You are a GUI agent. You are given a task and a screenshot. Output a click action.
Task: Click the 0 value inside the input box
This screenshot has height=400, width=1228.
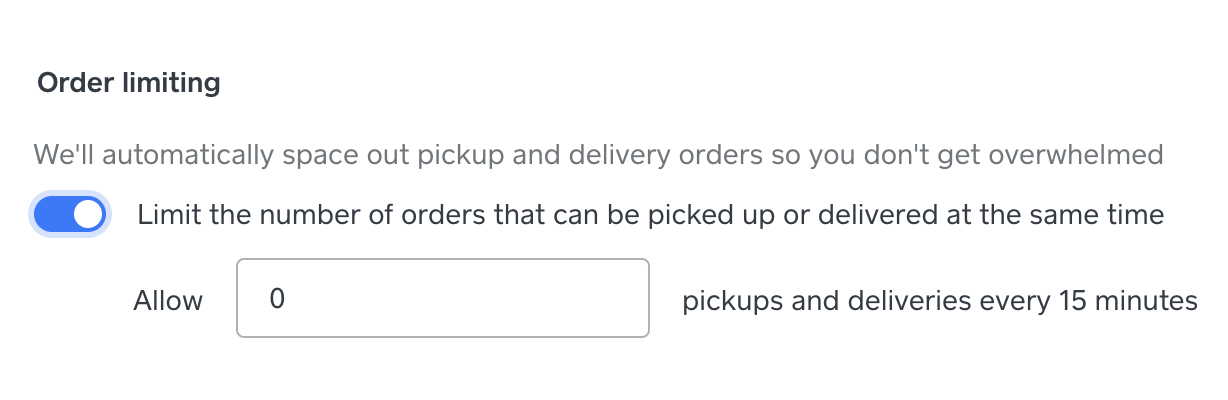[277, 299]
